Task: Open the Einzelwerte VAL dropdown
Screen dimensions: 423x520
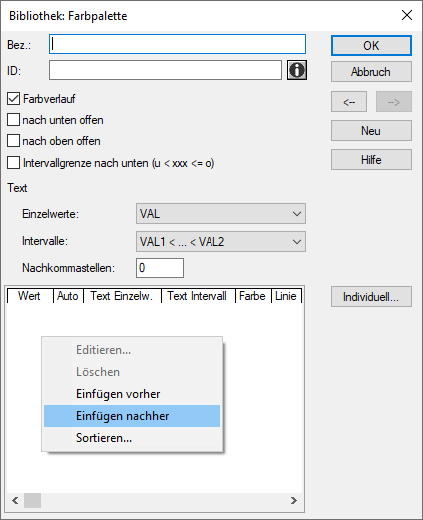Action: [x=221, y=214]
